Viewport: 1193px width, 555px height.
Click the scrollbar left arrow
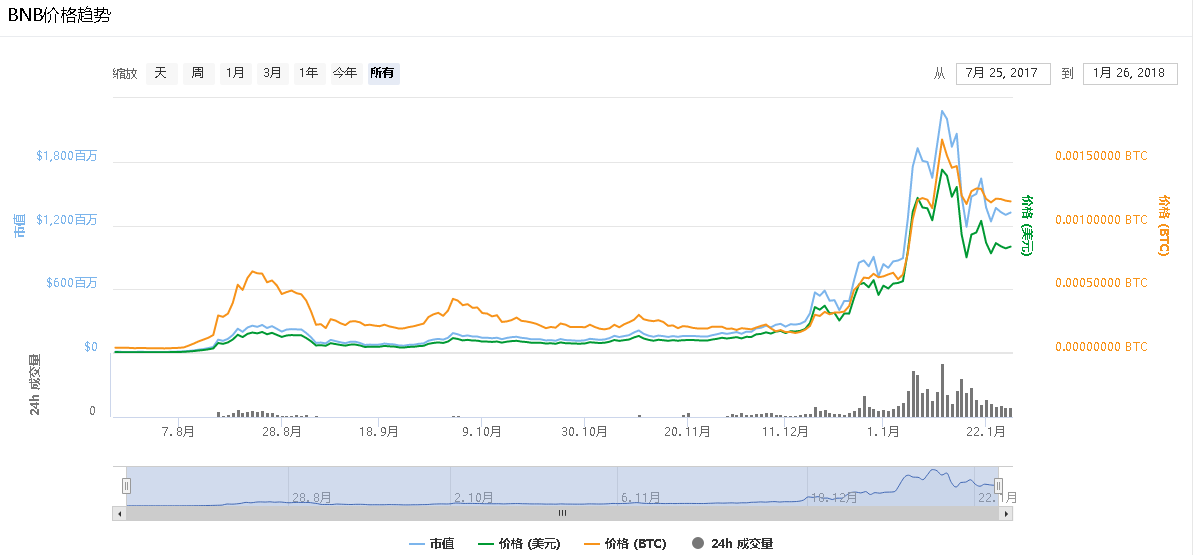[x=119, y=513]
